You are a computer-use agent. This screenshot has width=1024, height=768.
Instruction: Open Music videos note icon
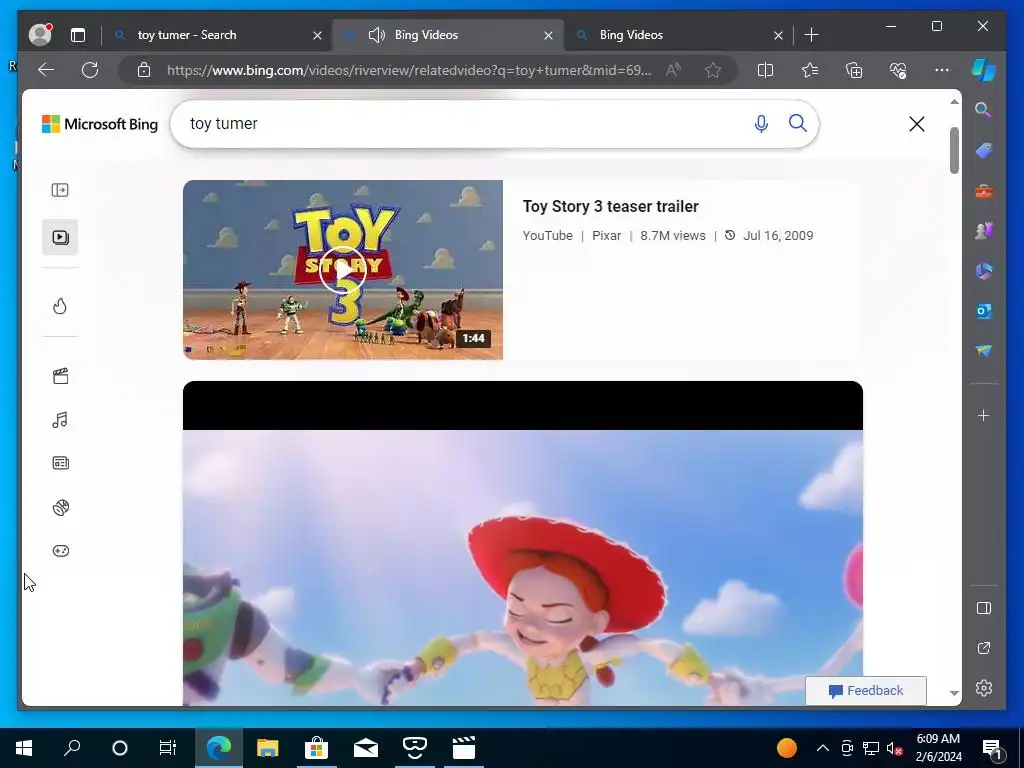pyautogui.click(x=60, y=419)
